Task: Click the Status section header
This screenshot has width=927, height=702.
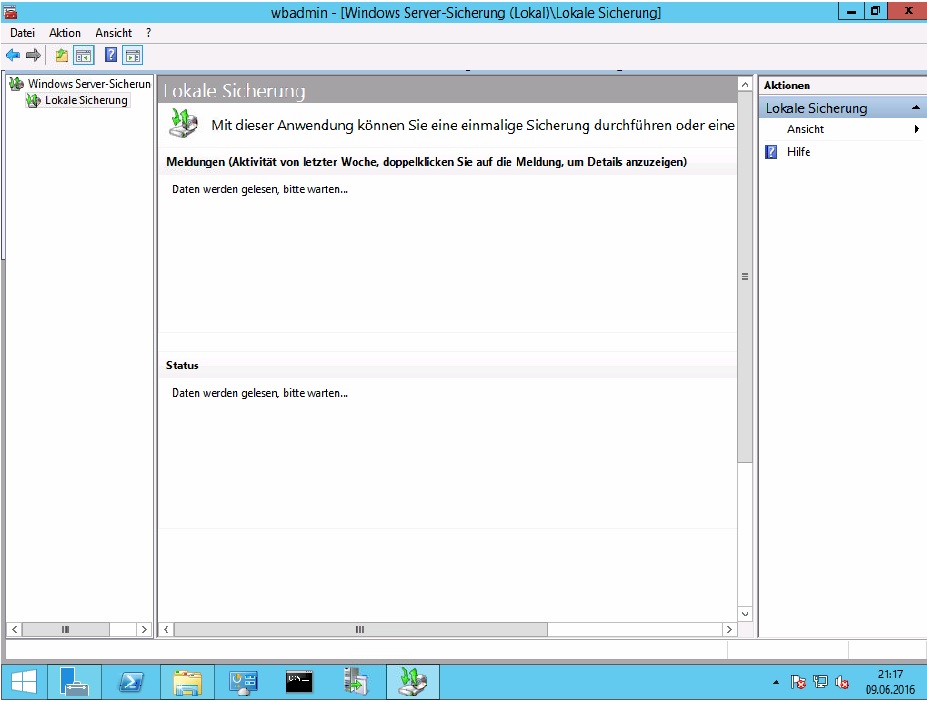Action: tap(182, 365)
